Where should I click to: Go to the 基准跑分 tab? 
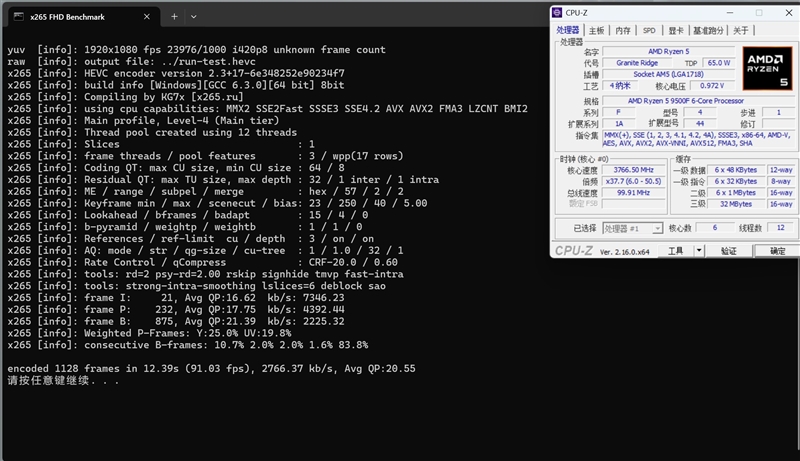pos(710,31)
